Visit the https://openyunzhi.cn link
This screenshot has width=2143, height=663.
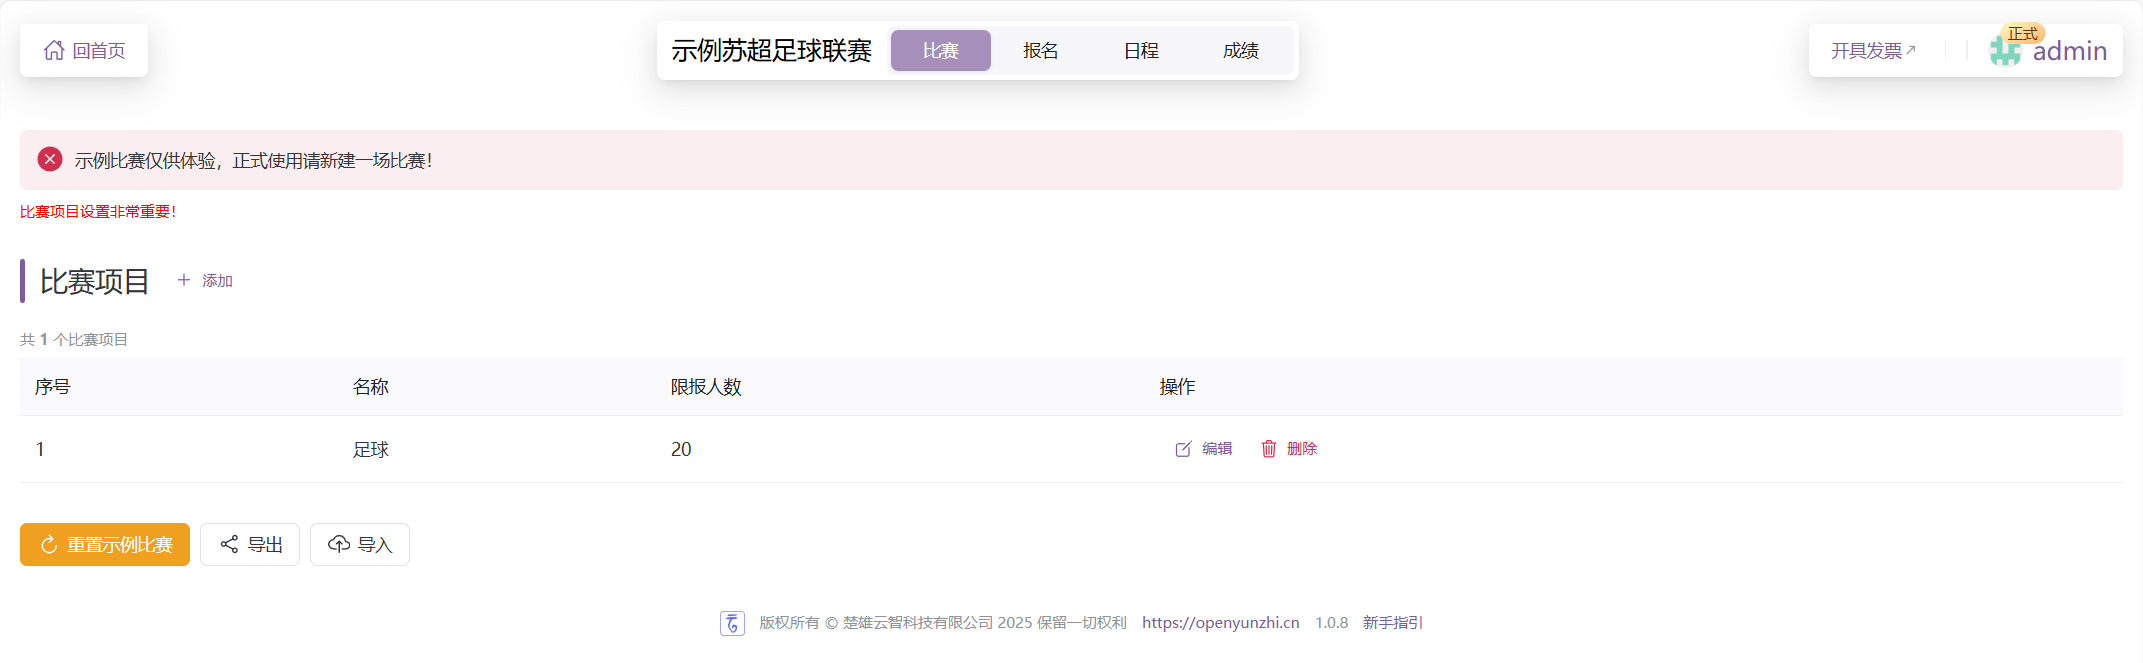pos(1220,622)
